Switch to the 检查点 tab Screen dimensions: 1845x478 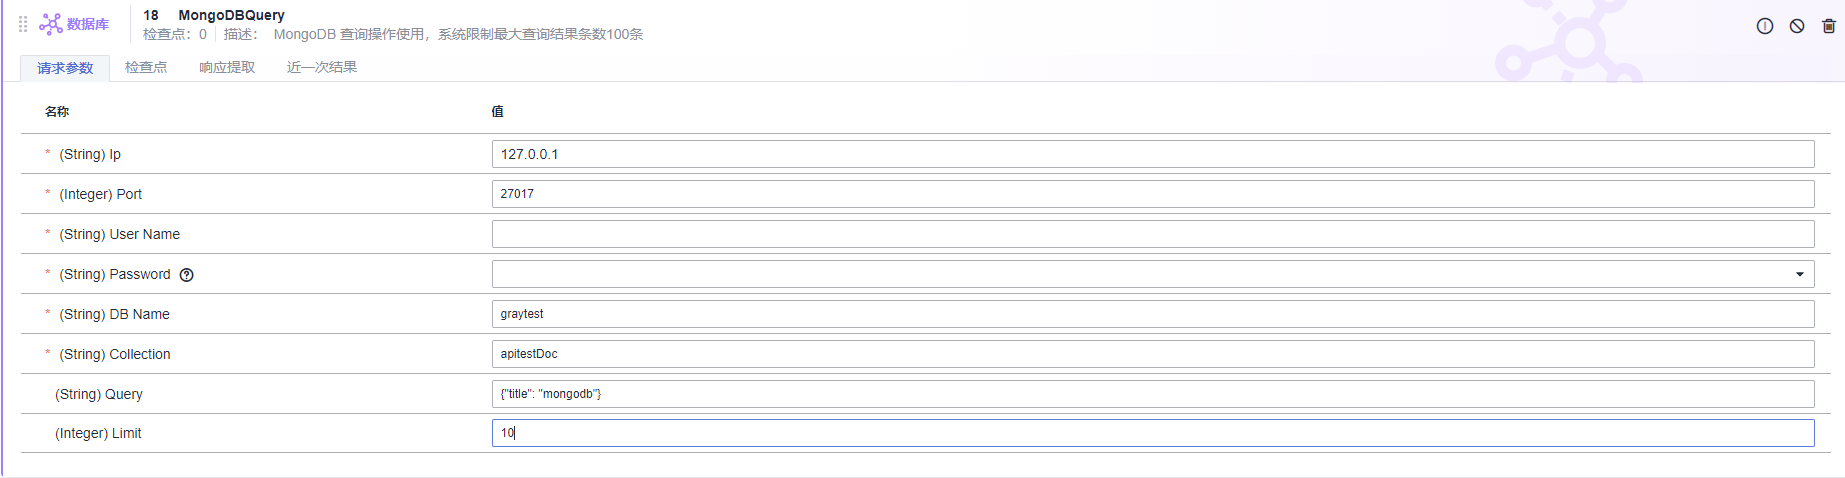point(146,68)
